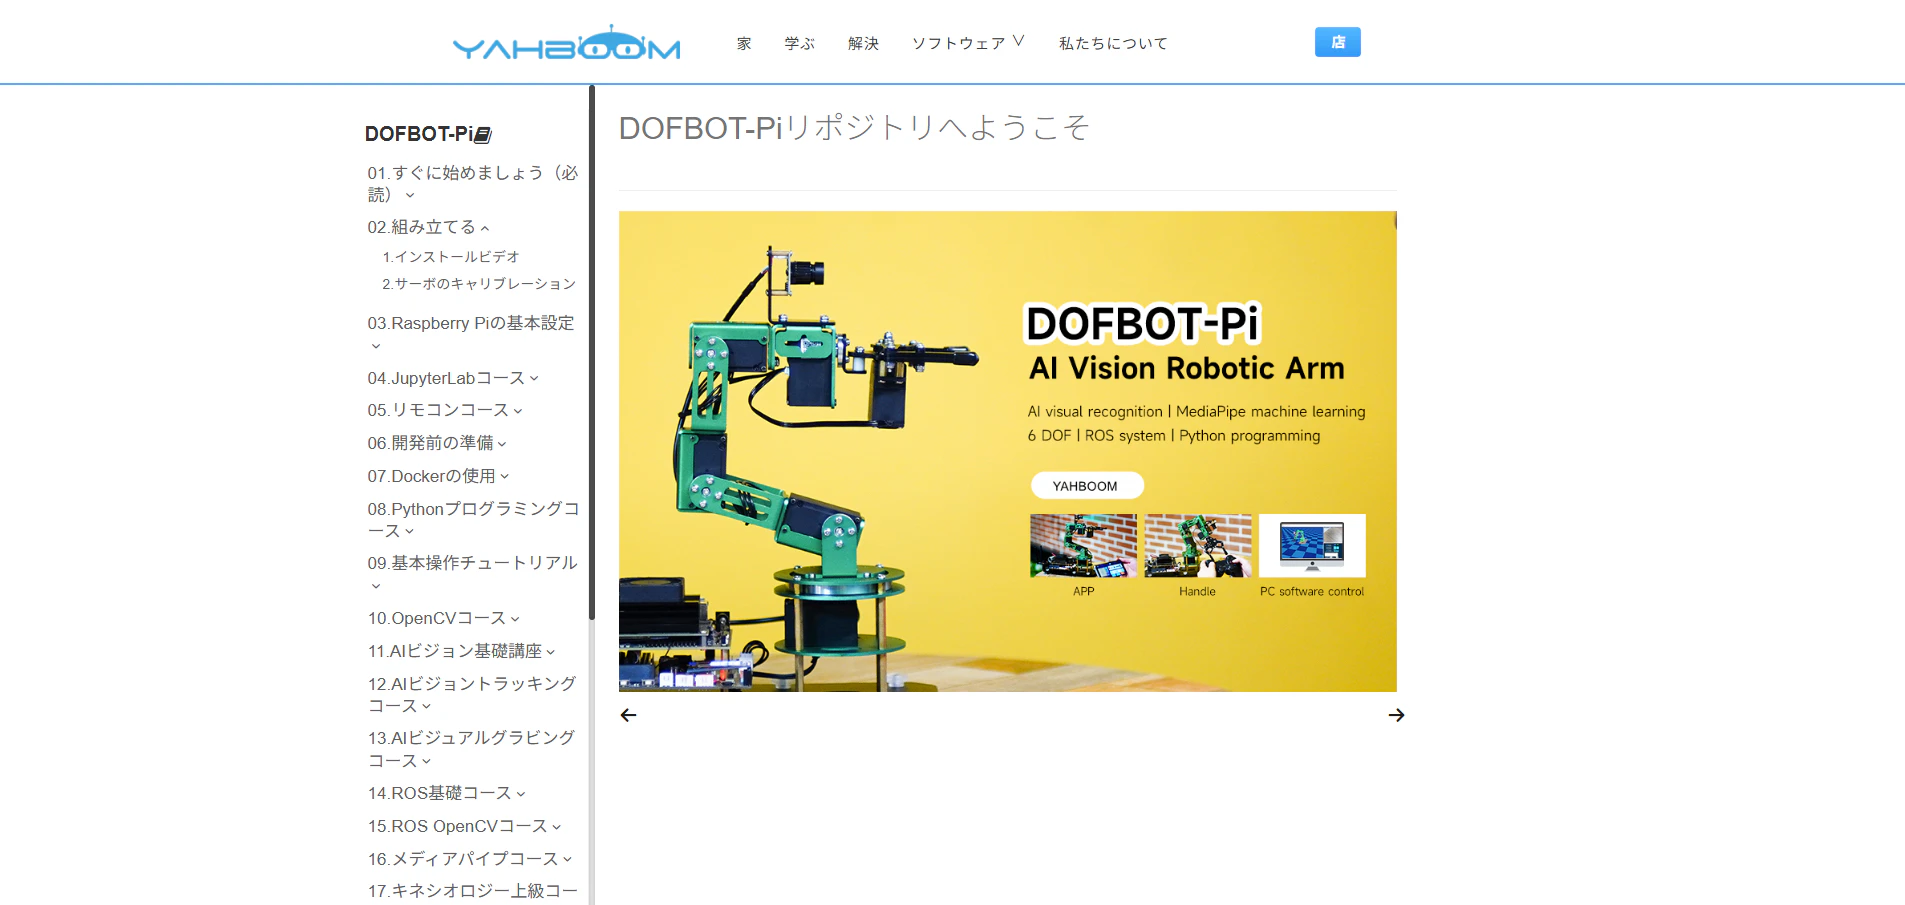This screenshot has width=1905, height=905.
Task: Collapse 02.組み立てる section
Action: [428, 227]
